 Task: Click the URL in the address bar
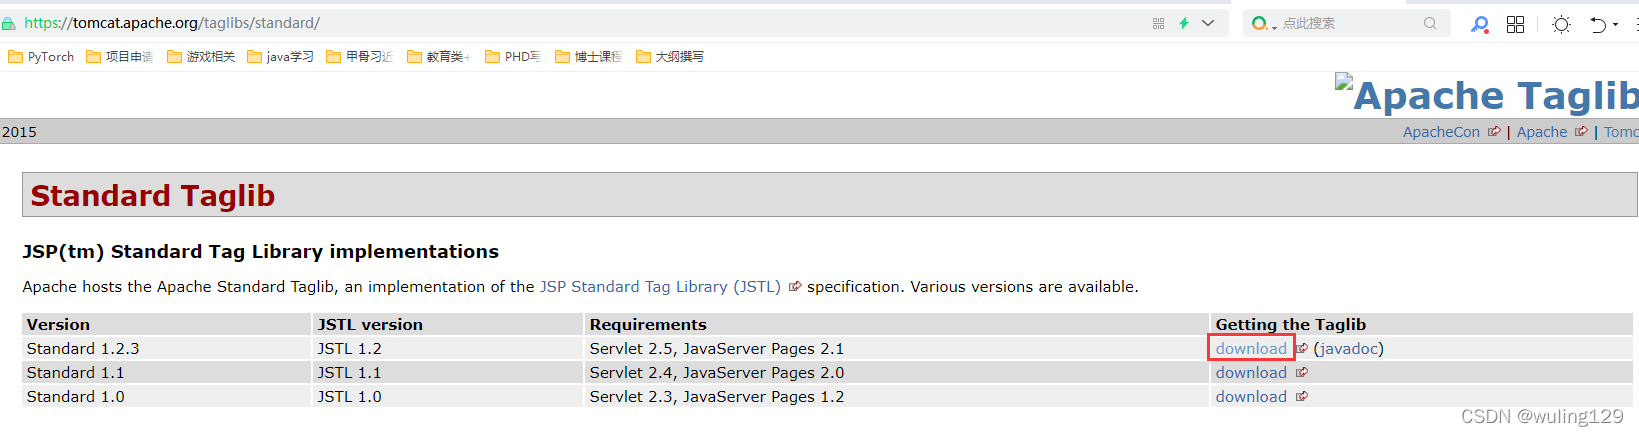[x=172, y=23]
